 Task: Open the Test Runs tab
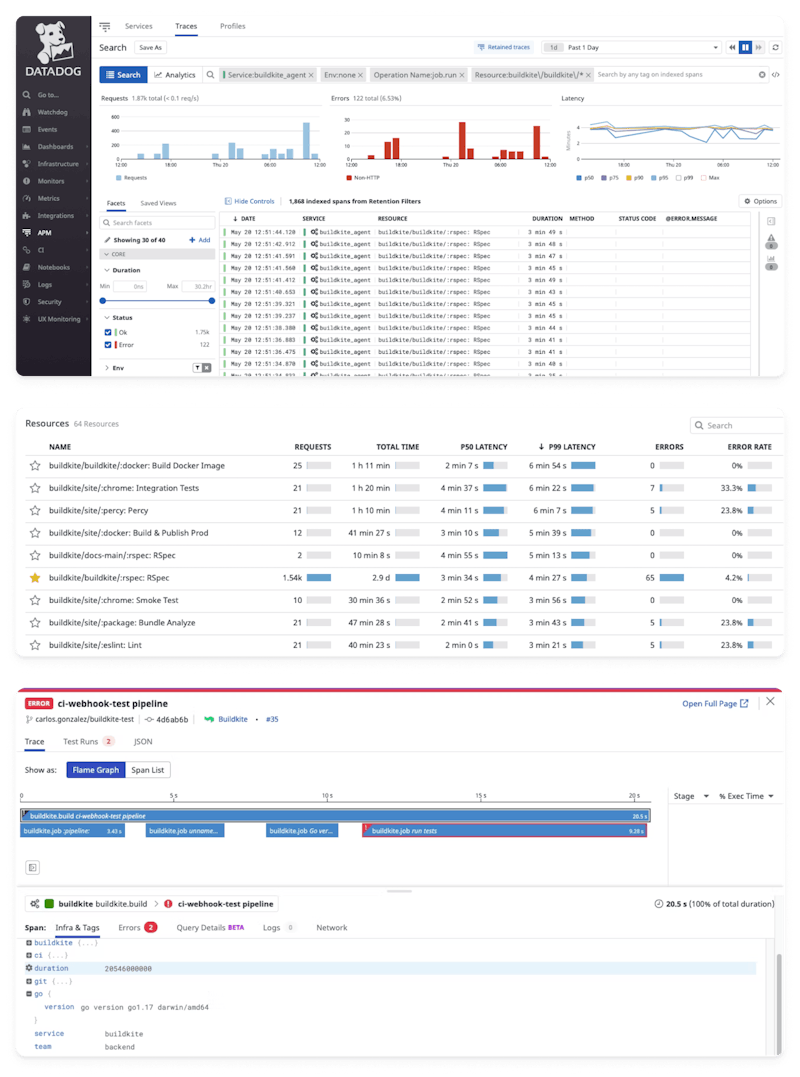tap(88, 741)
